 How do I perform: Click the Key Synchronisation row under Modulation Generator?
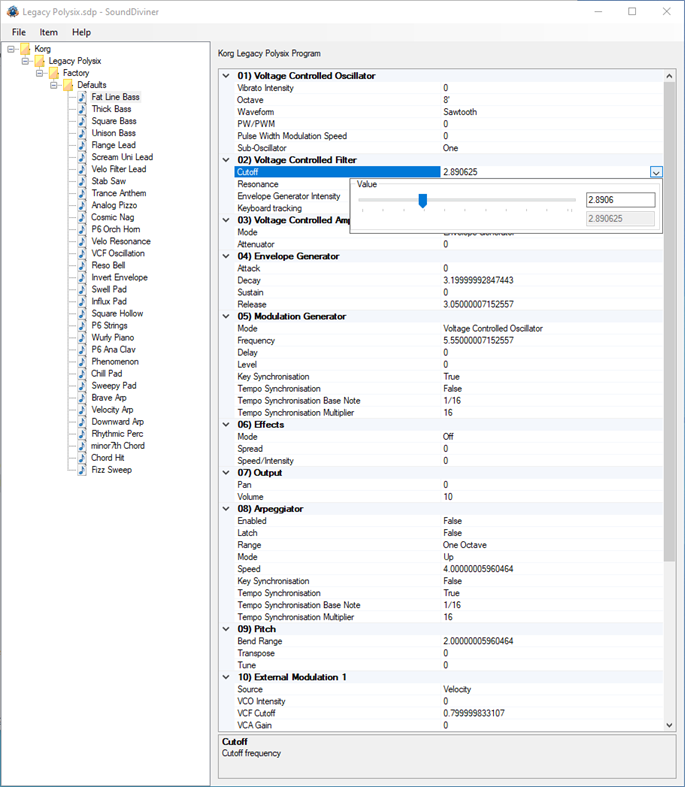click(x=449, y=376)
